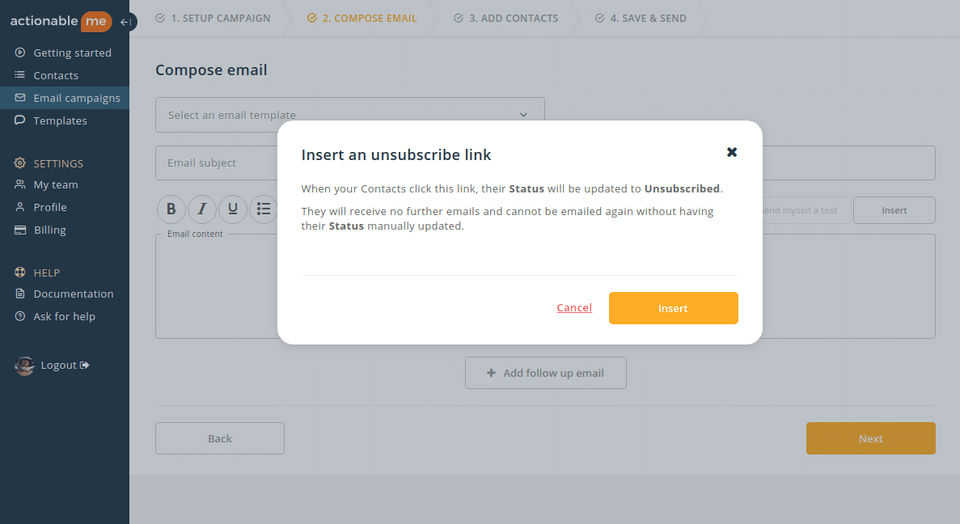Toggle italic formatting button
The image size is (960, 524).
tap(202, 209)
